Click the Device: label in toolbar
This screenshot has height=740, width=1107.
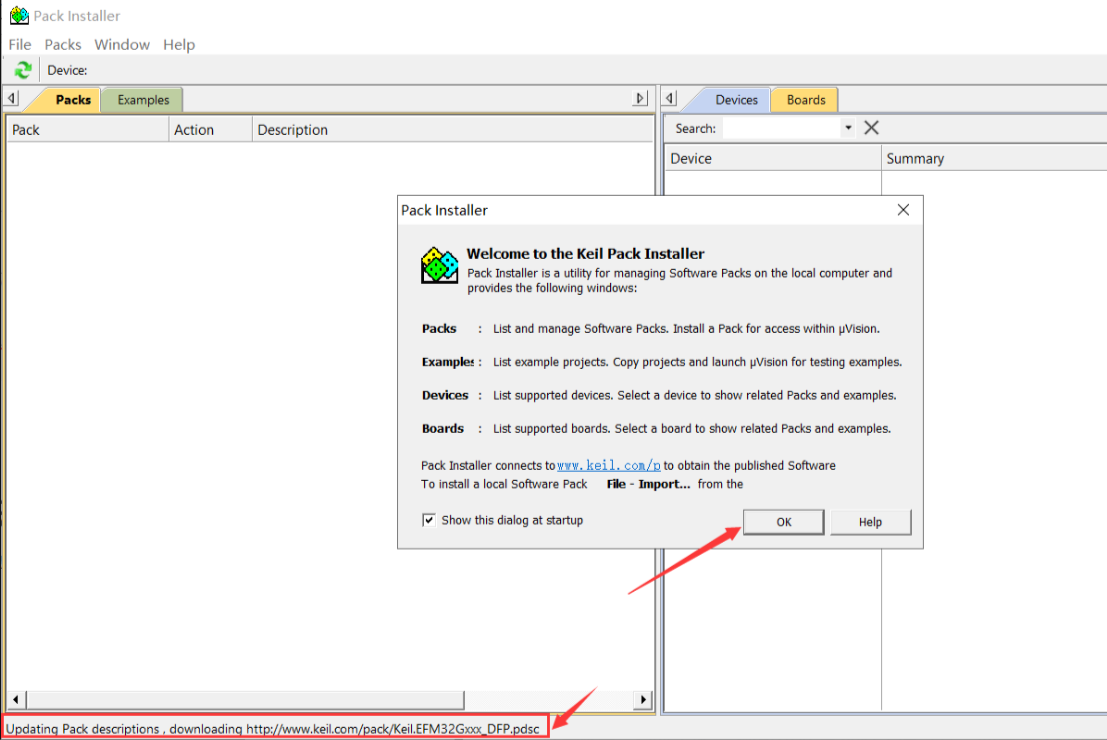pos(67,70)
